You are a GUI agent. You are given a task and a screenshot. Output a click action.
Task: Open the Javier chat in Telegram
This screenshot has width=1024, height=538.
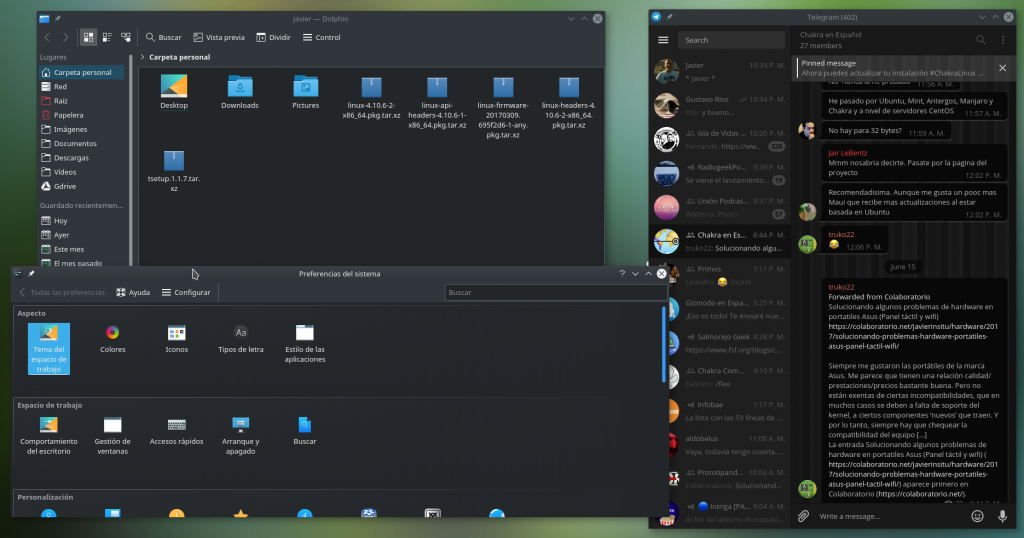click(720, 71)
